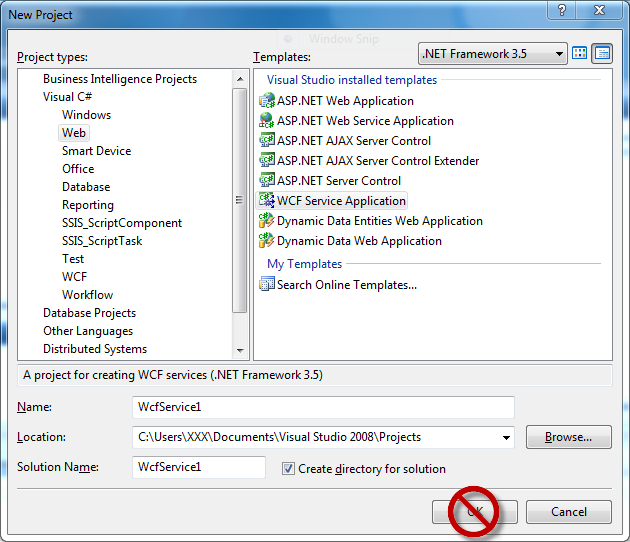Select Reporting project type
The width and height of the screenshot is (630, 542).
pos(88,205)
